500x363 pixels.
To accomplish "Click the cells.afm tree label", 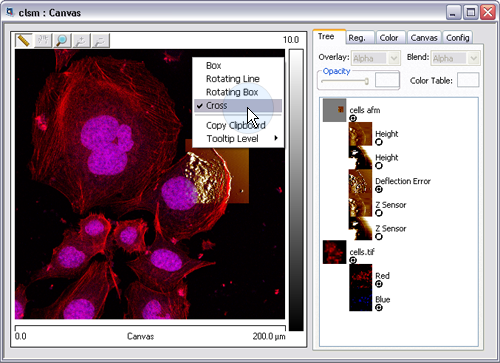I will pos(365,110).
